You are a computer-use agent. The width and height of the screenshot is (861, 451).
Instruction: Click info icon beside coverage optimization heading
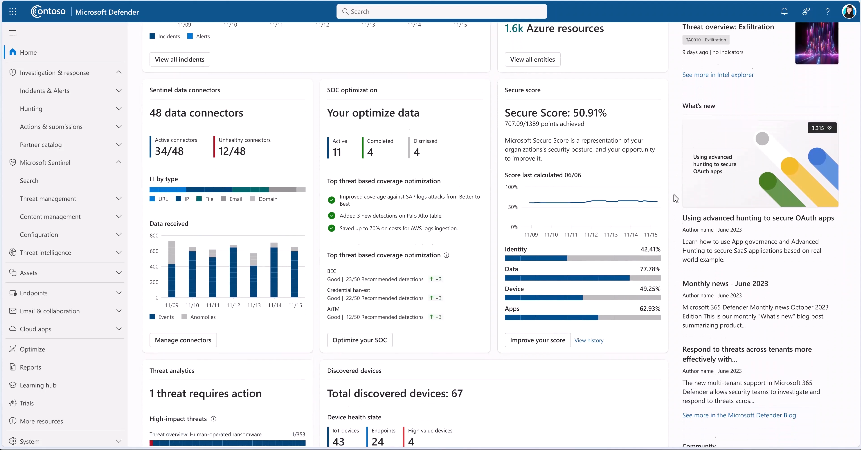(446, 255)
